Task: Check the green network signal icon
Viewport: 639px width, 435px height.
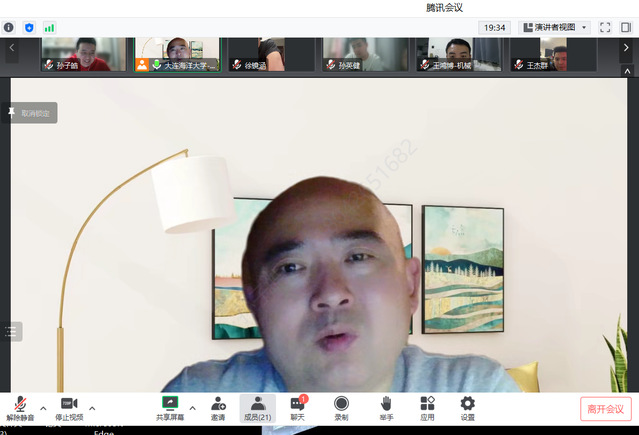Action: [x=49, y=28]
